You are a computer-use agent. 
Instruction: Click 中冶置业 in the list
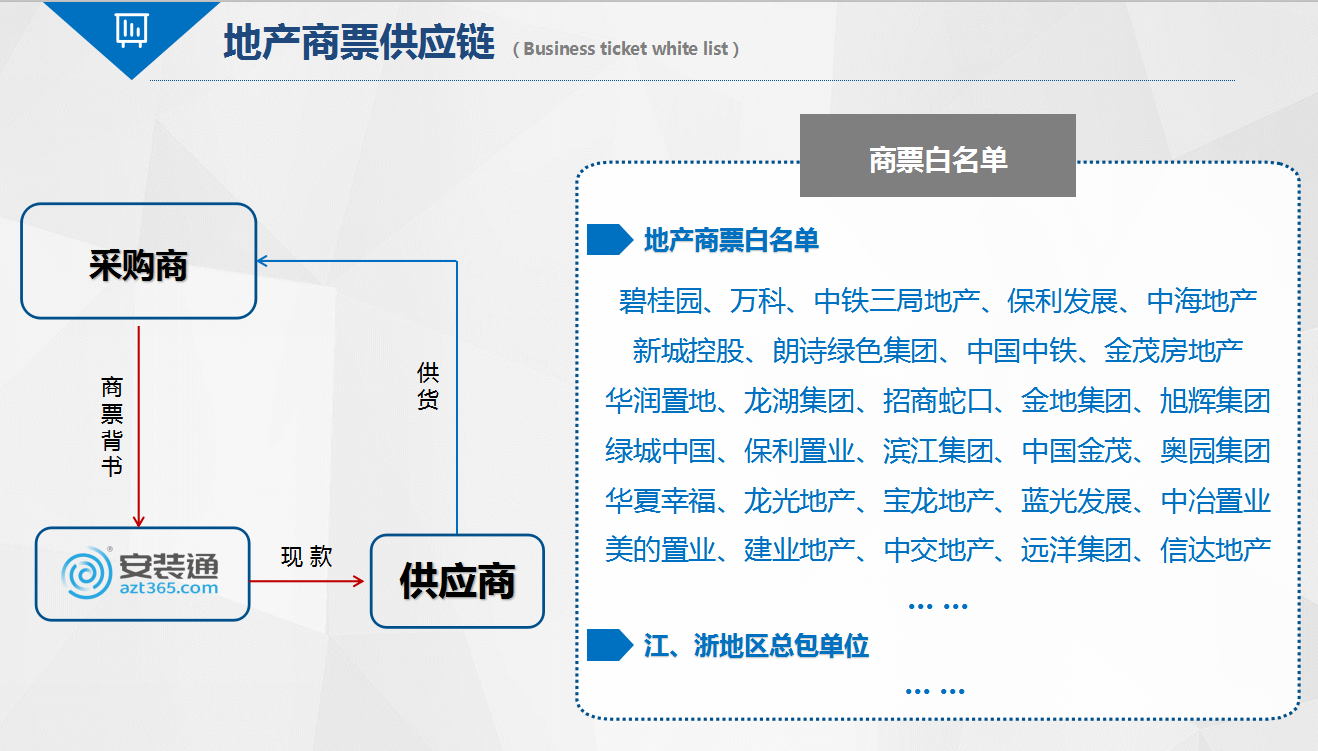(x=1215, y=501)
